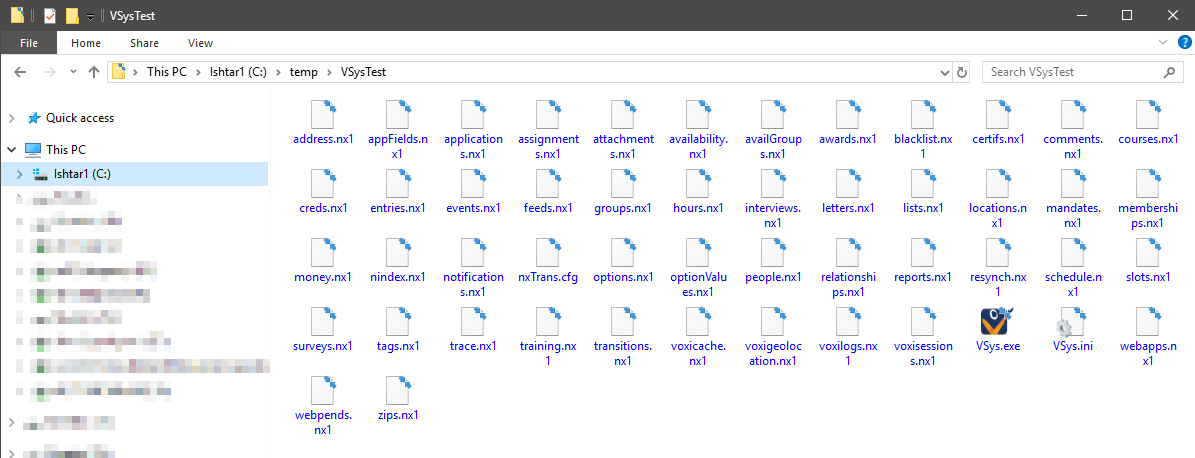Click the Help question mark icon
This screenshot has height=458, width=1195.
(1184, 42)
